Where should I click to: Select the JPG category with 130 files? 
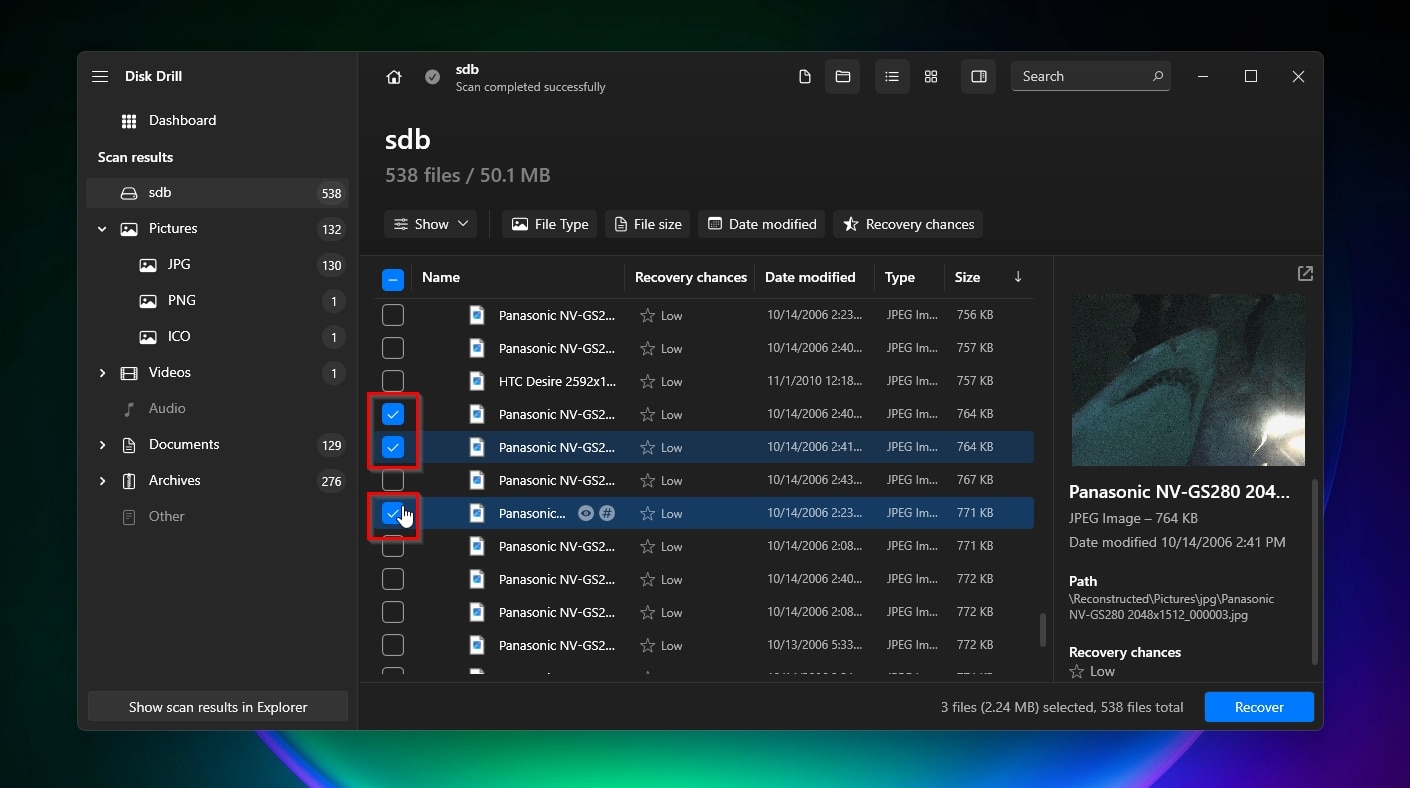click(217, 265)
